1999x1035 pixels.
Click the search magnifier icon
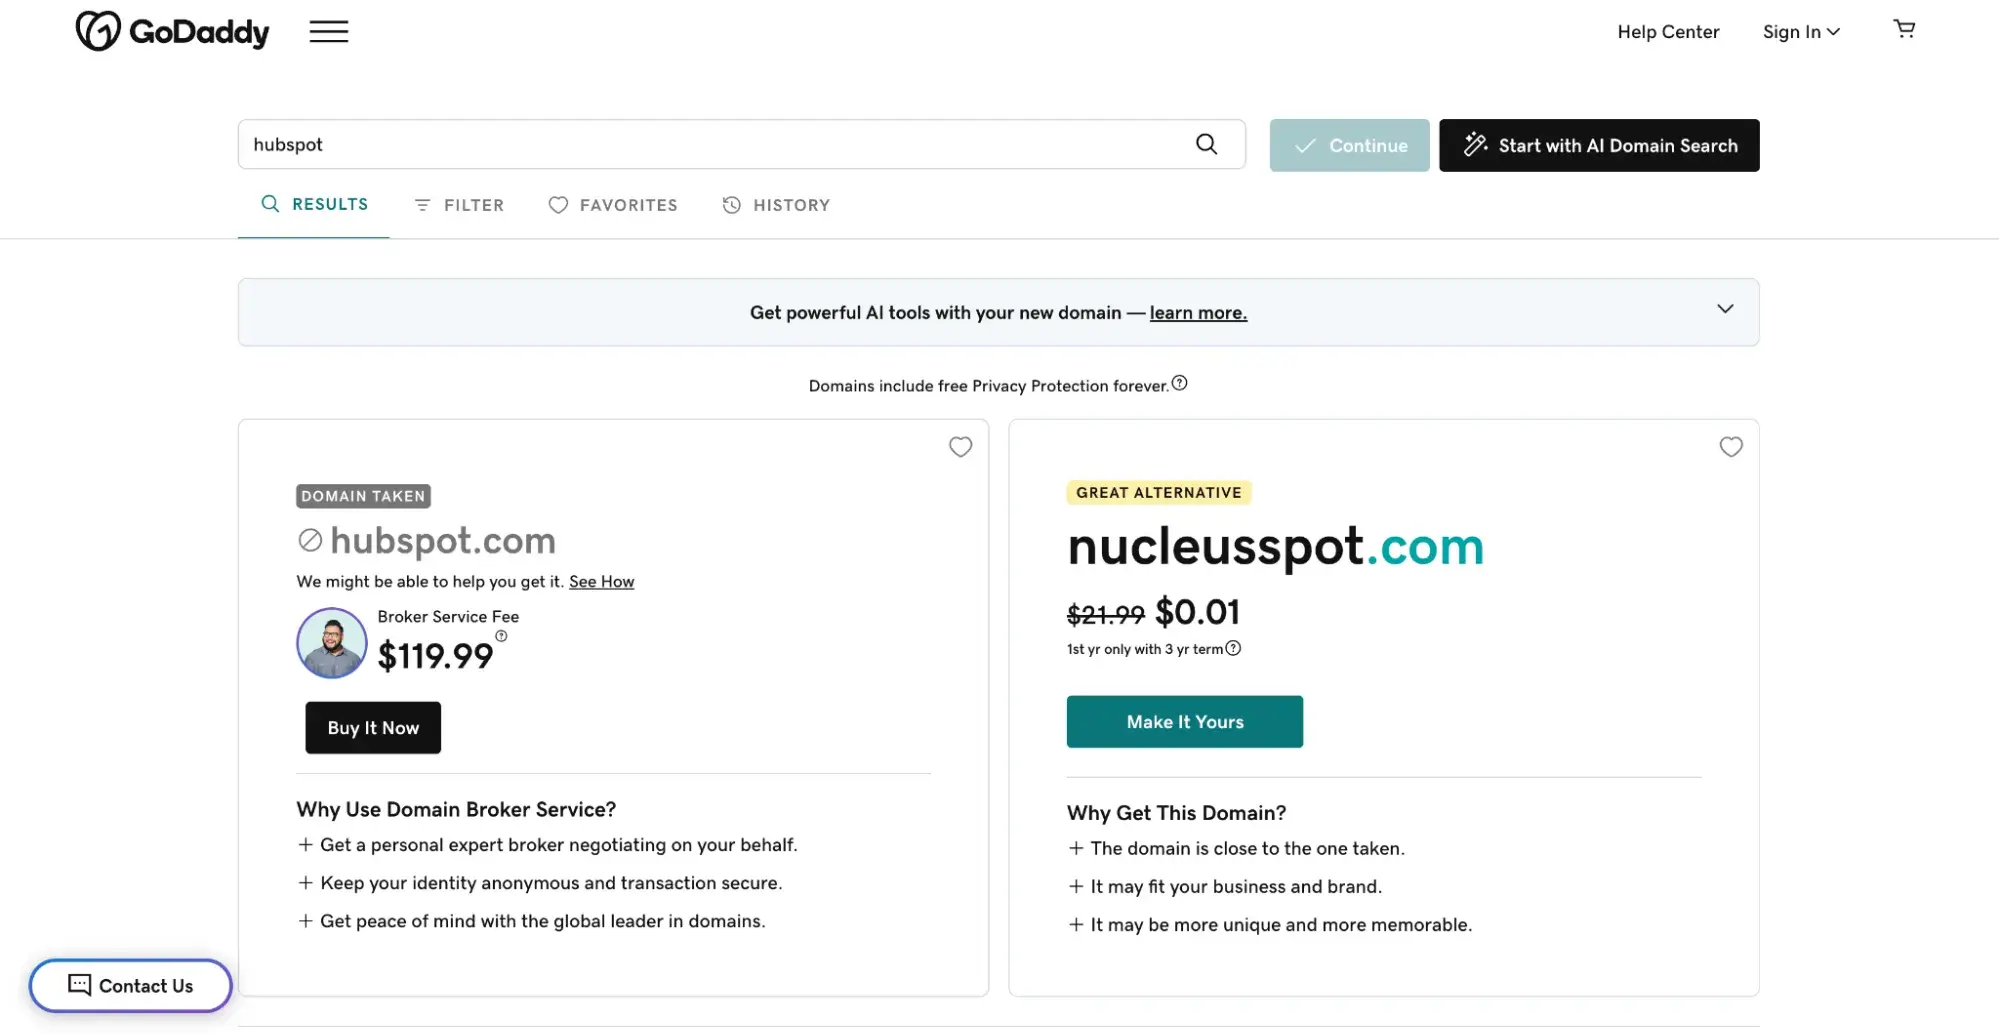click(1206, 144)
